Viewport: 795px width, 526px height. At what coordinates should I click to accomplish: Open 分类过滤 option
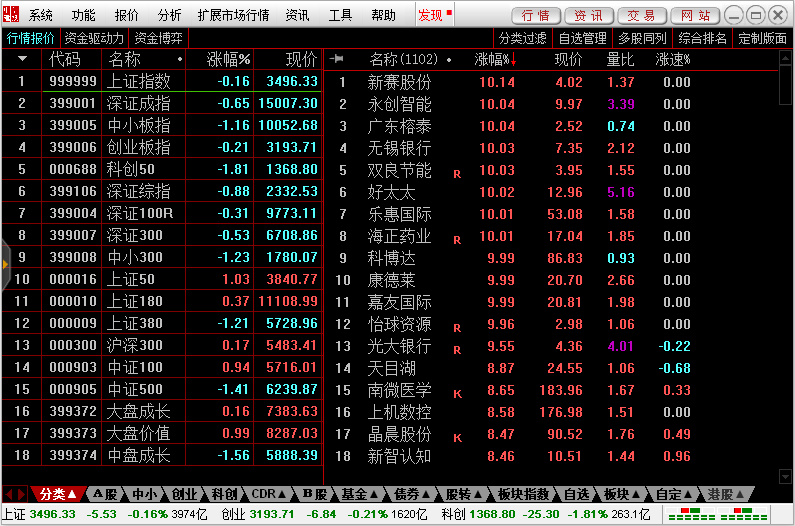[522, 38]
